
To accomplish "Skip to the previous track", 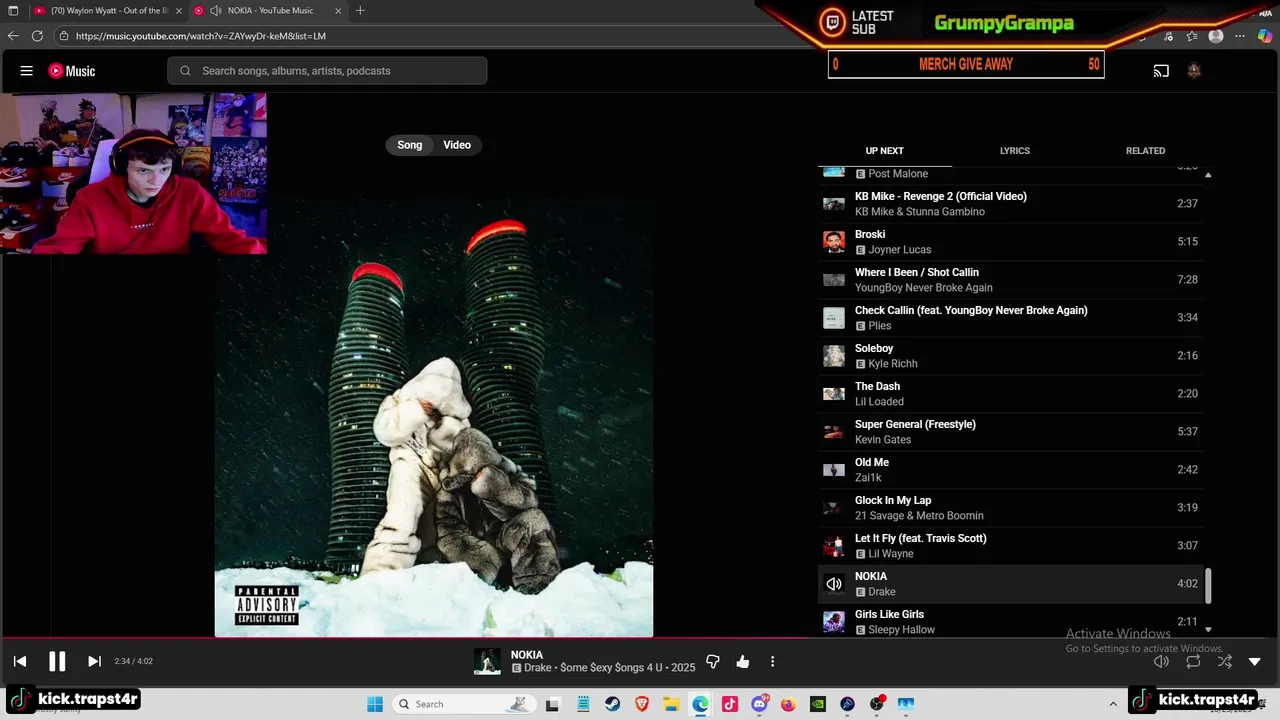I will pos(20,661).
